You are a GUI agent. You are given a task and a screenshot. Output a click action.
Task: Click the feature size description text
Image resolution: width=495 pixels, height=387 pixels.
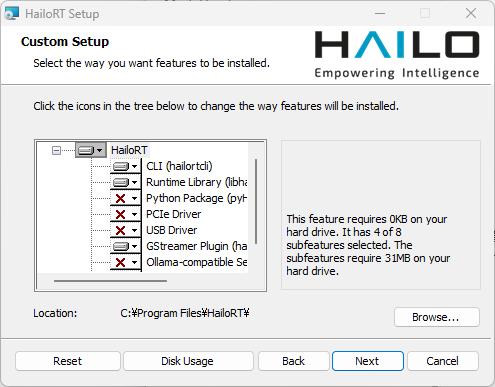(x=368, y=245)
